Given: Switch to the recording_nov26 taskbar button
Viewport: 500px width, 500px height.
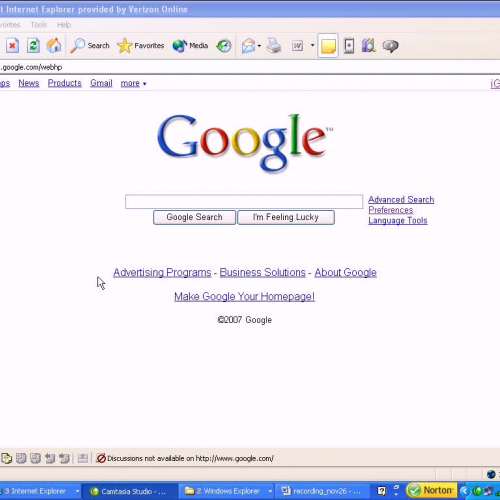Looking at the screenshot, I should pyautogui.click(x=322, y=491).
